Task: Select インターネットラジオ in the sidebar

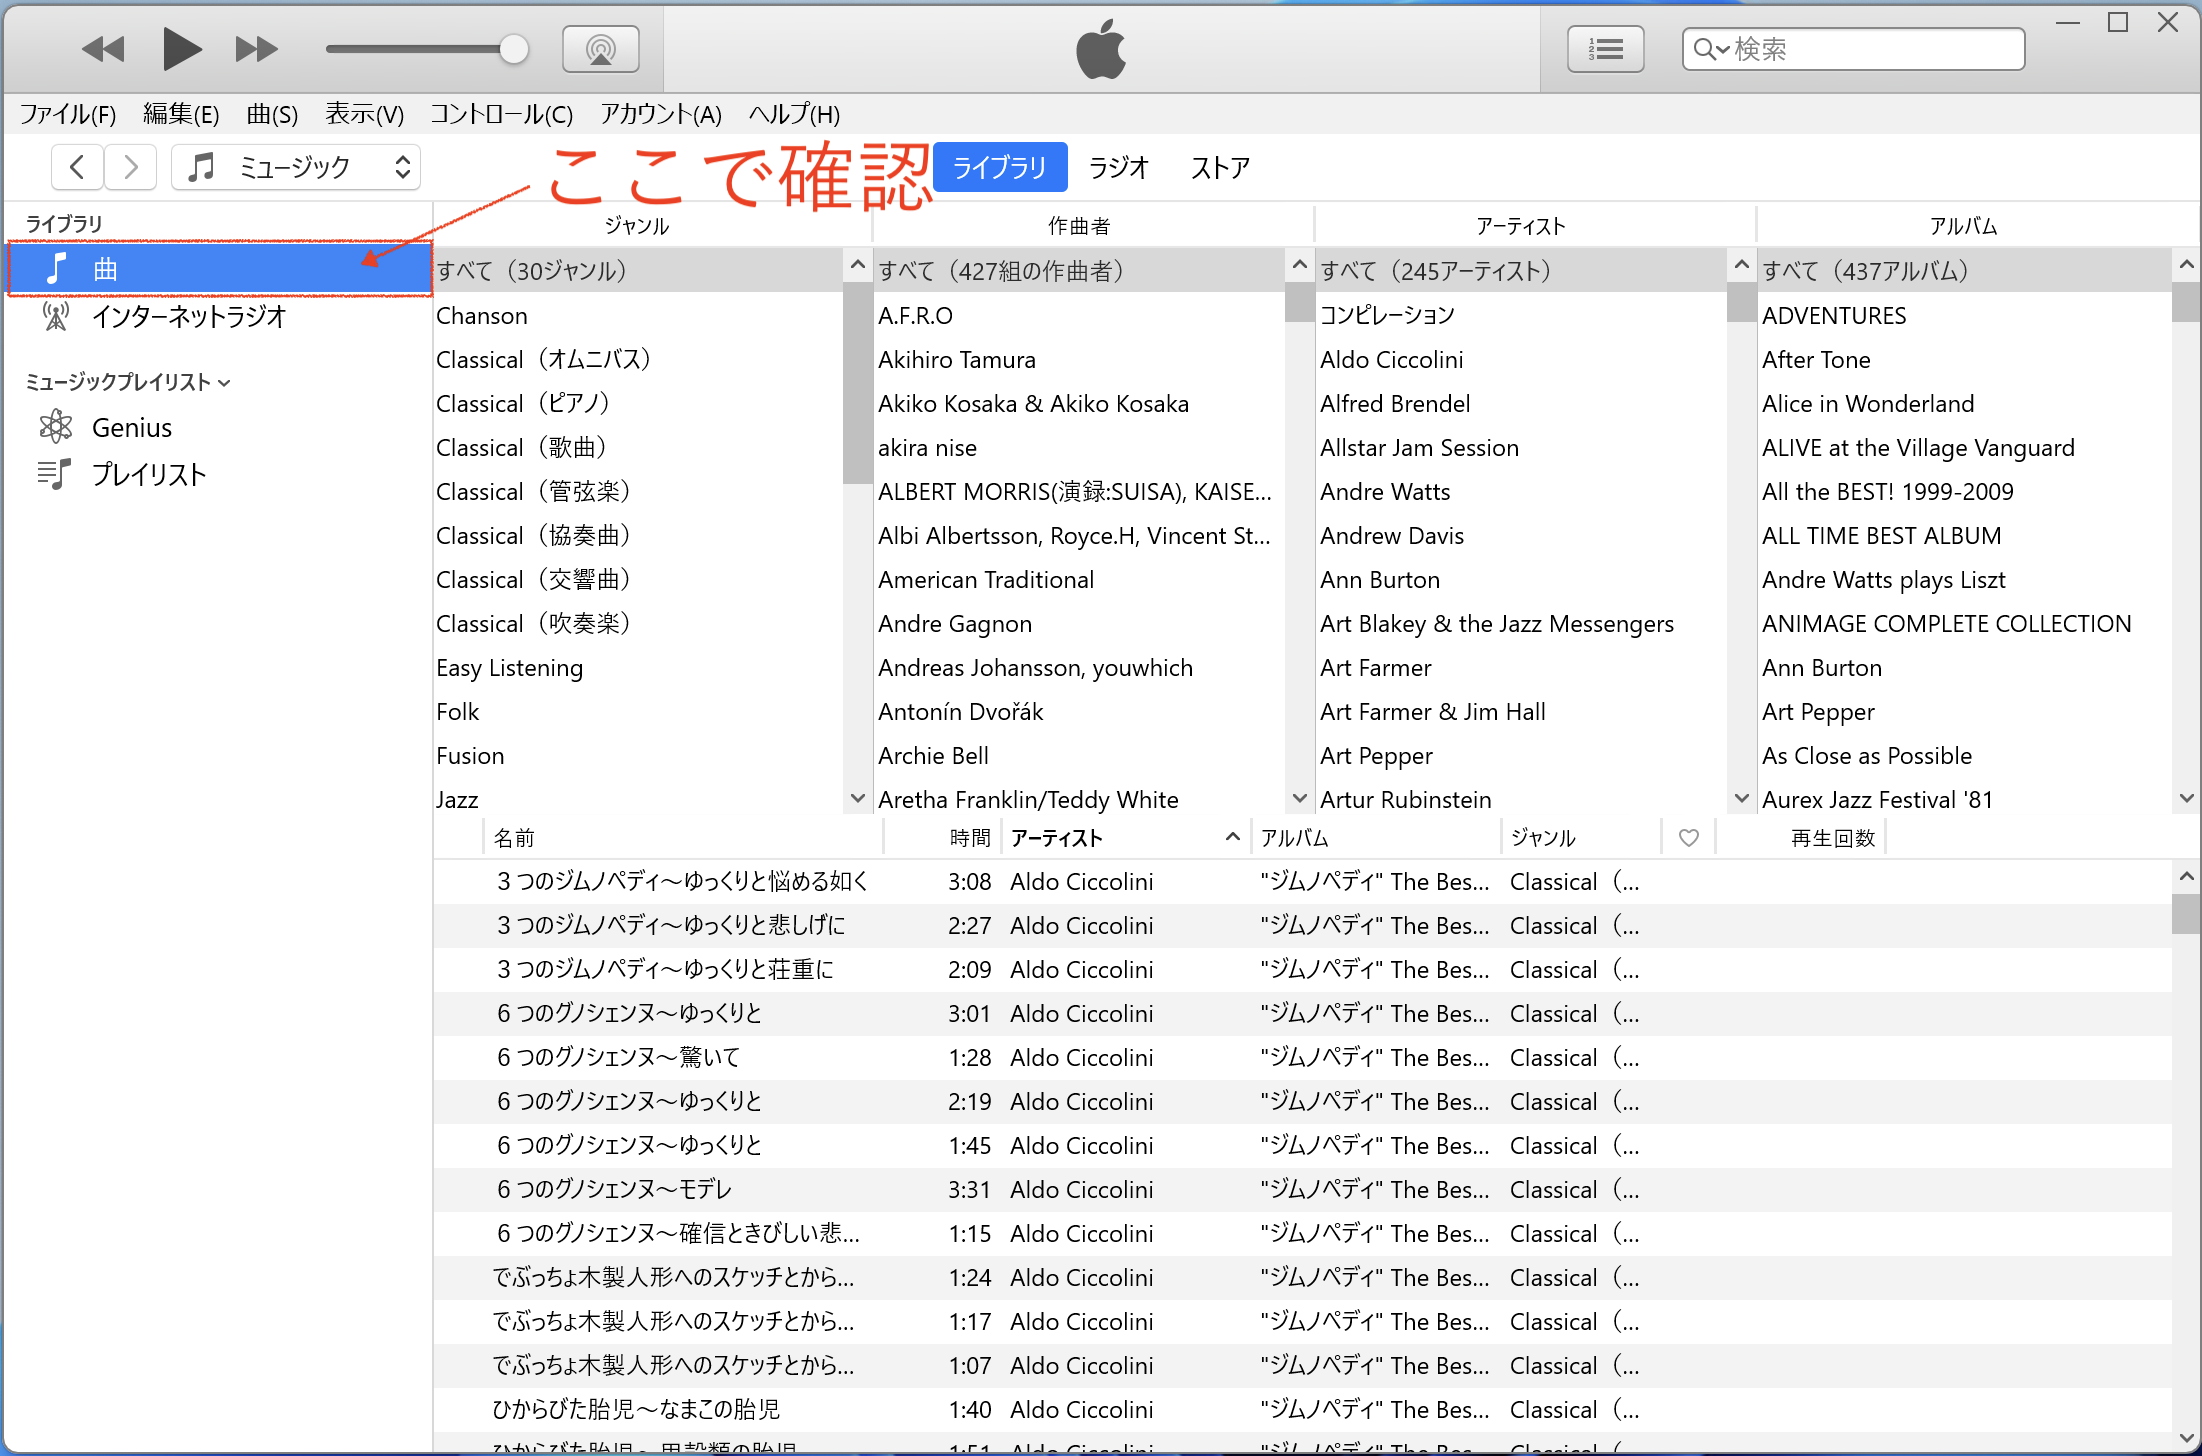Action: pyautogui.click(x=188, y=317)
